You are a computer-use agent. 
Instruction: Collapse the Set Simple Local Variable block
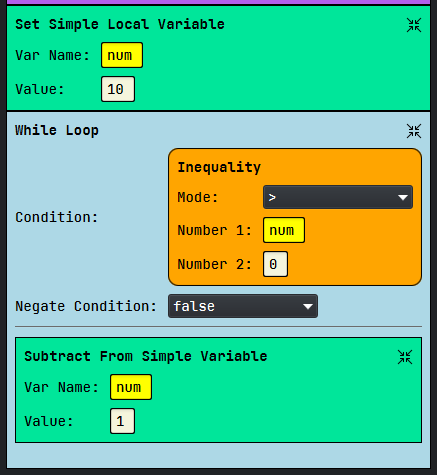(x=414, y=25)
